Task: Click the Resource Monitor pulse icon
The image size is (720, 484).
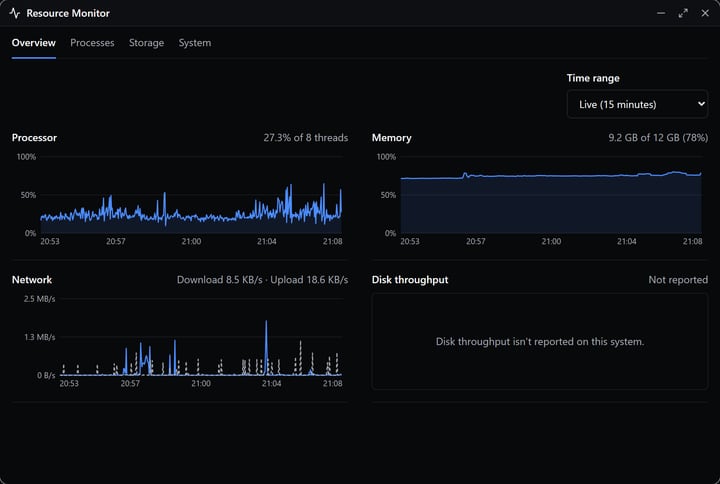Action: click(15, 13)
